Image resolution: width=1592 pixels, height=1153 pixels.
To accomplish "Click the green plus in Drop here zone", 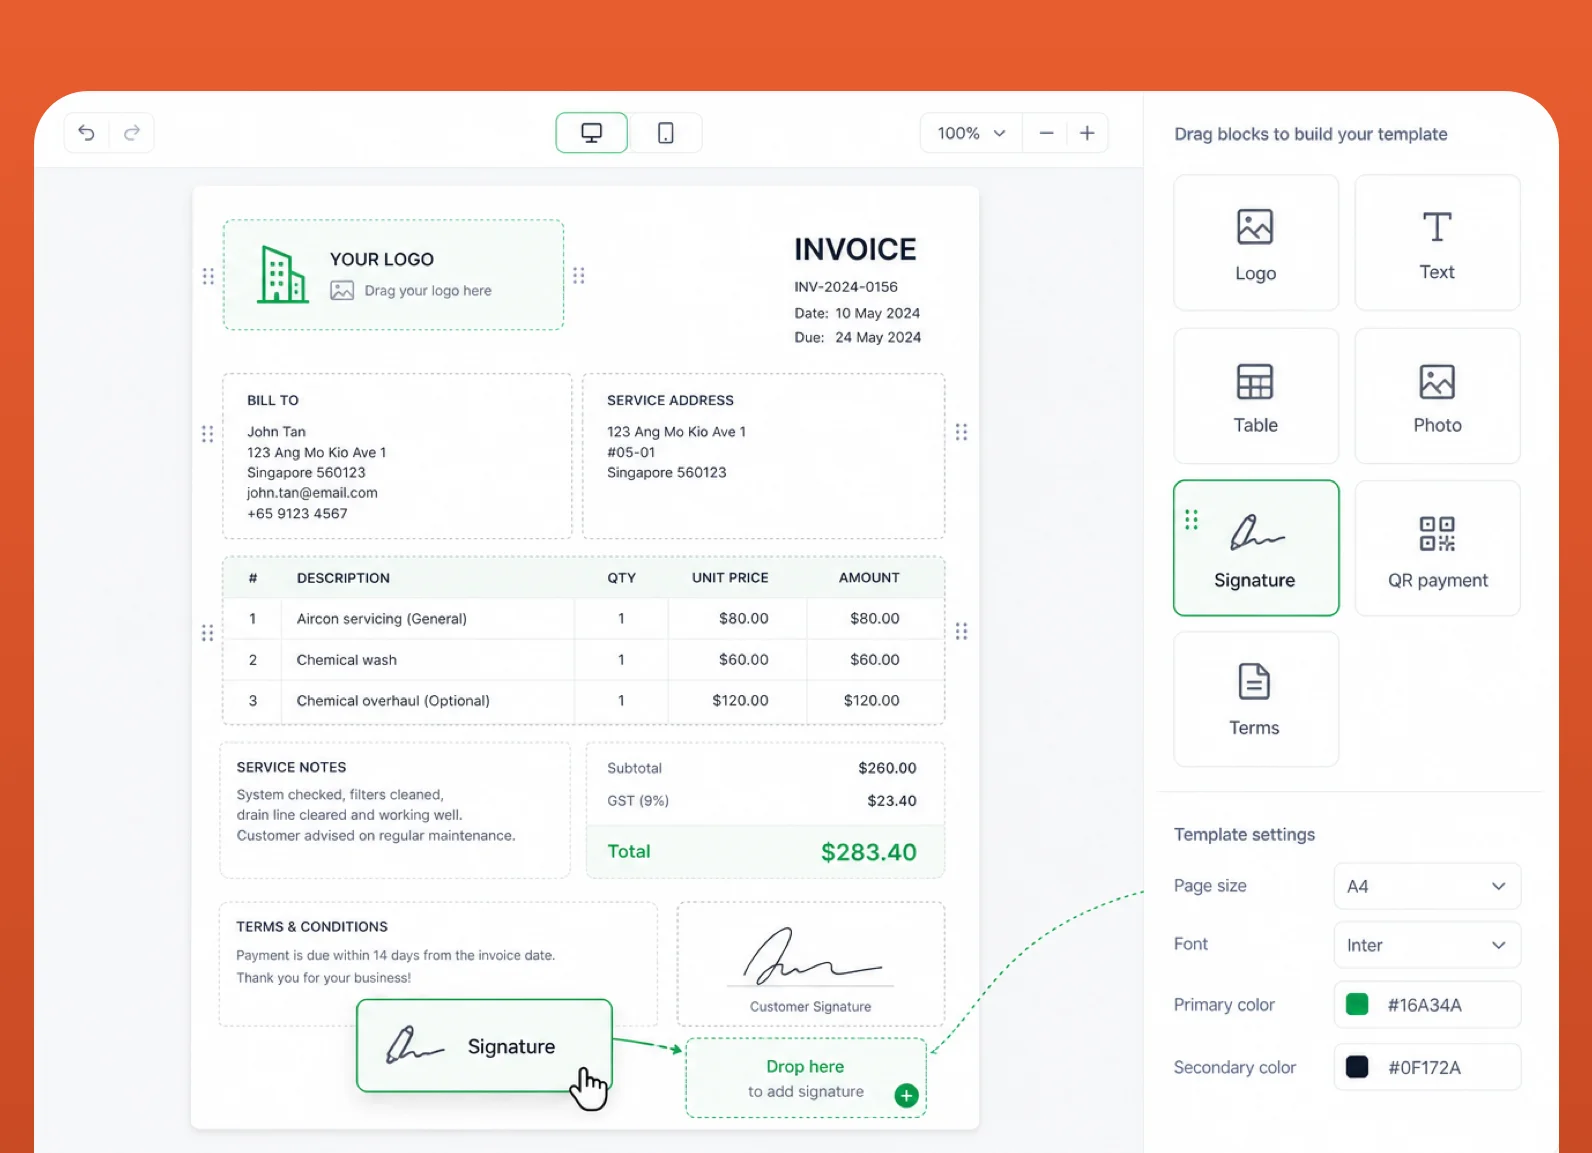I will (906, 1096).
